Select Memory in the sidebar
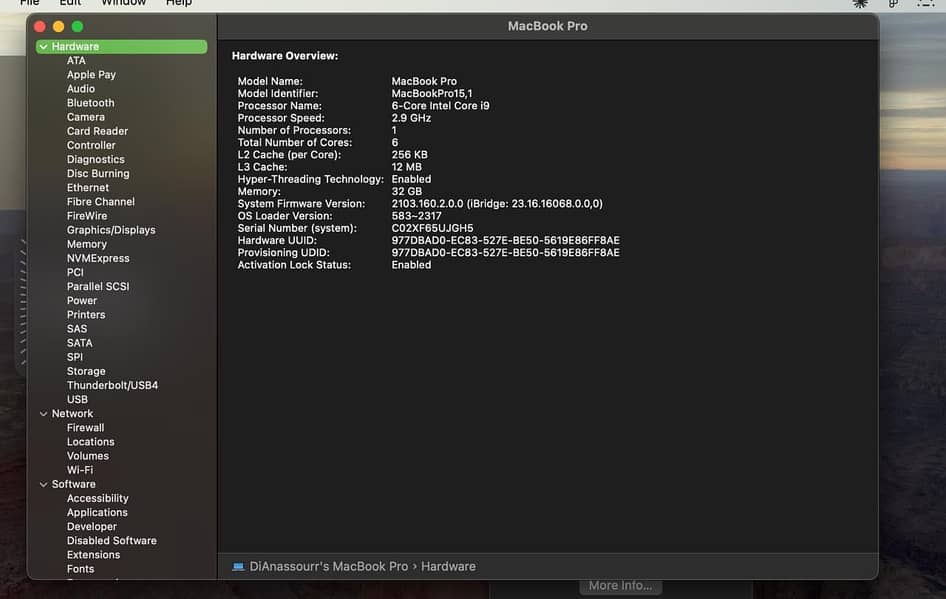The height and width of the screenshot is (599, 946). (87, 244)
